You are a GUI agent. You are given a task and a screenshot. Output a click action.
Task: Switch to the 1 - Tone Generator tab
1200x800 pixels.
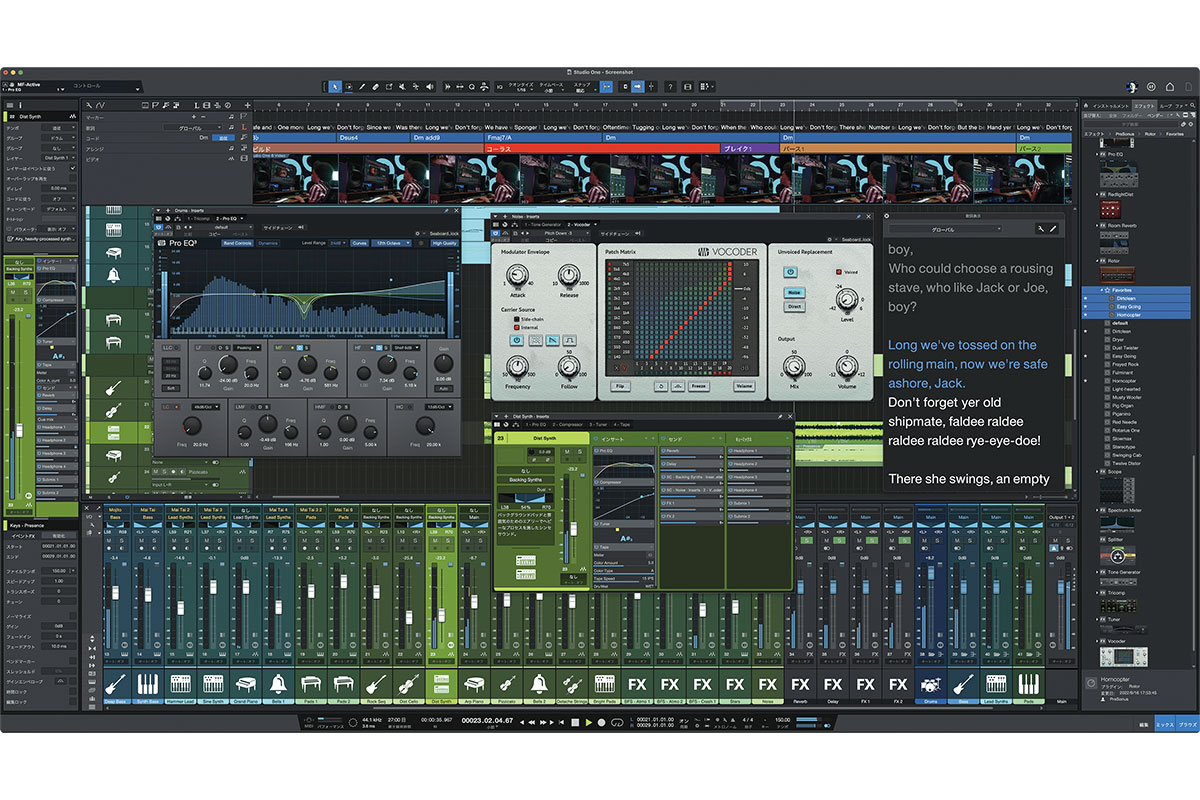pyautogui.click(x=541, y=225)
